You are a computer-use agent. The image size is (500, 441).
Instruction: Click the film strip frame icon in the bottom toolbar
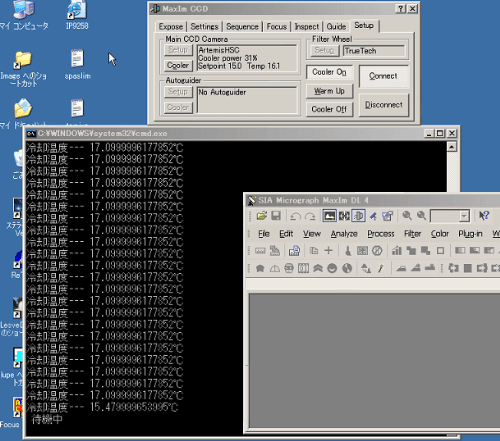click(x=303, y=268)
